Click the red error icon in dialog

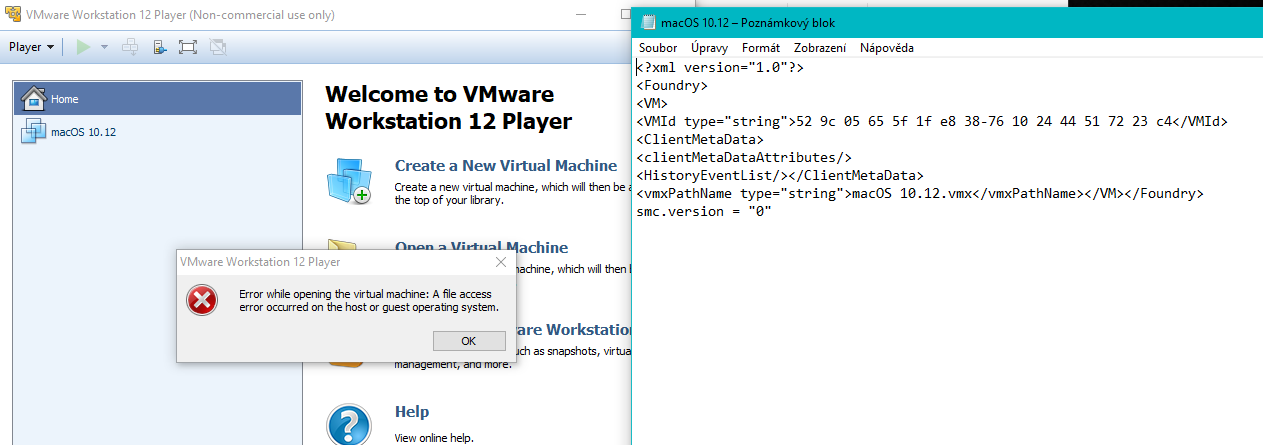pyautogui.click(x=203, y=299)
